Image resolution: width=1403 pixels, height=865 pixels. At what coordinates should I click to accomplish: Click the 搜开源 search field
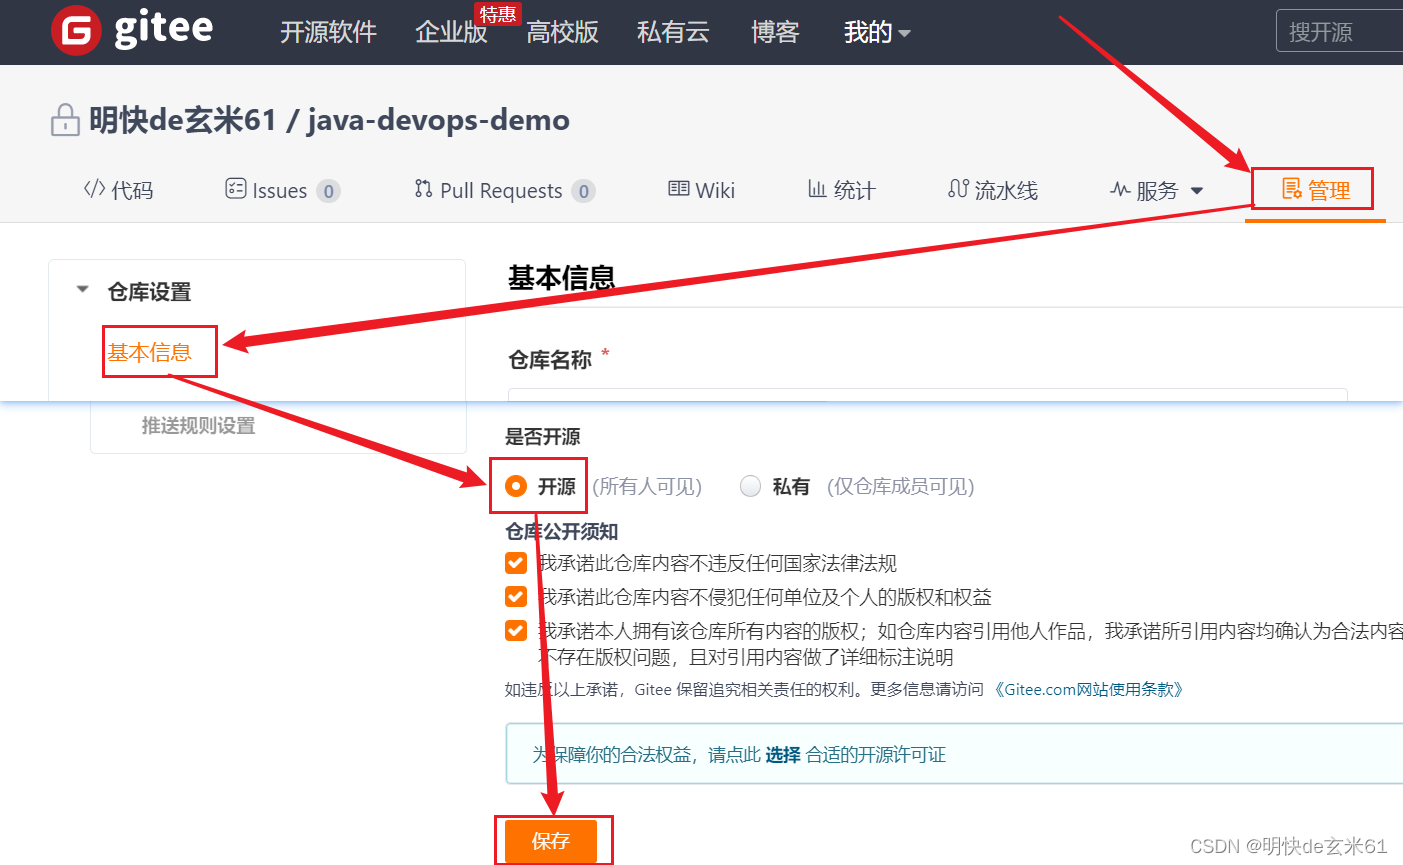click(1339, 31)
